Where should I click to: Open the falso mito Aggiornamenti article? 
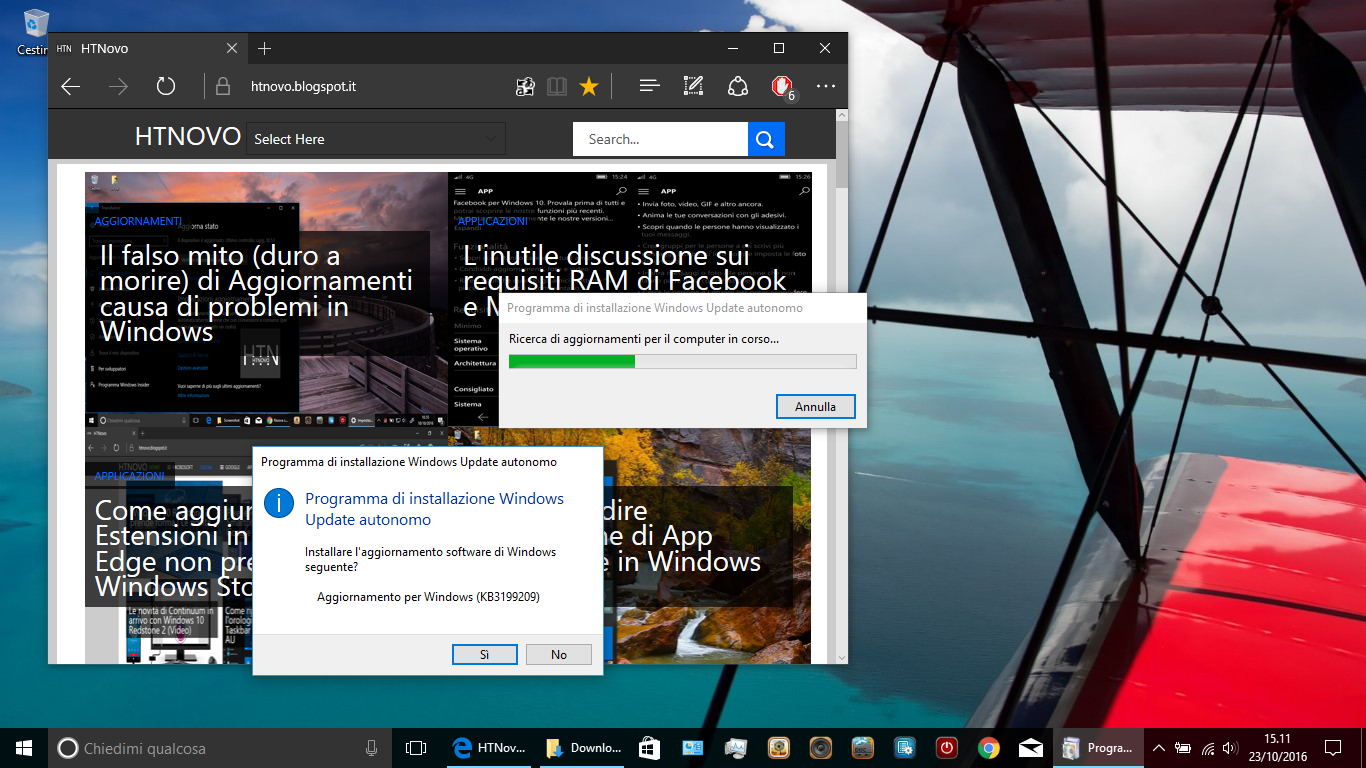point(256,294)
